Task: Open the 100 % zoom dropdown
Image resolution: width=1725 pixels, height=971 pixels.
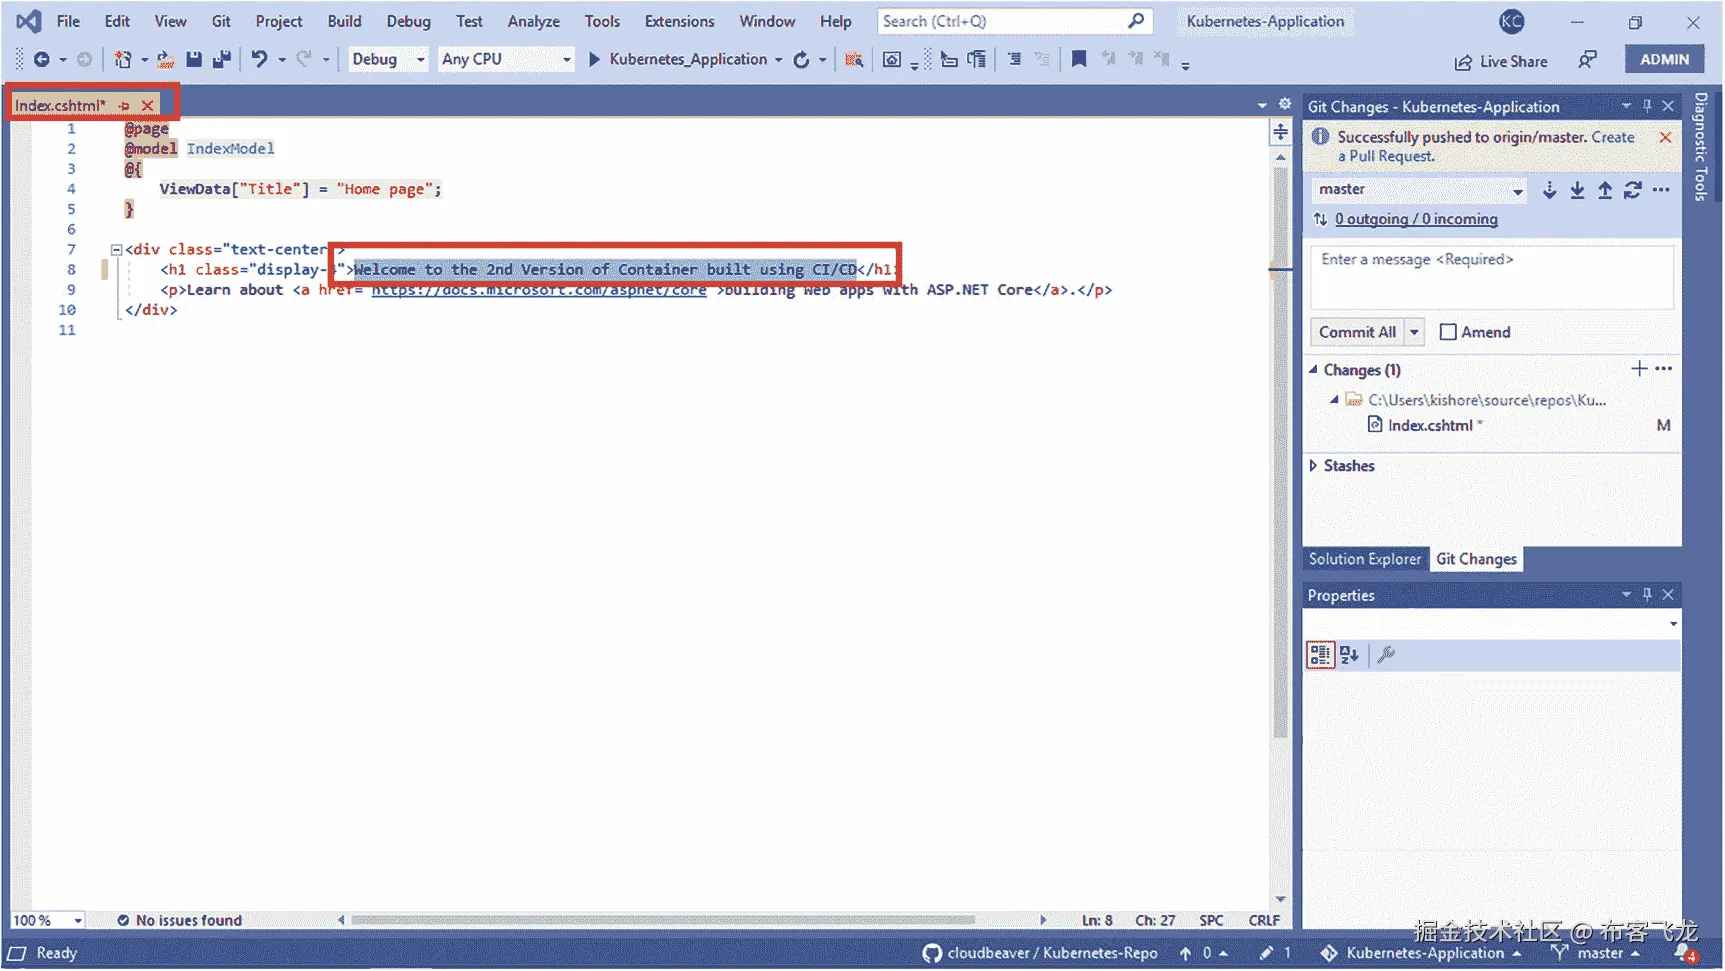Action: [78, 921]
